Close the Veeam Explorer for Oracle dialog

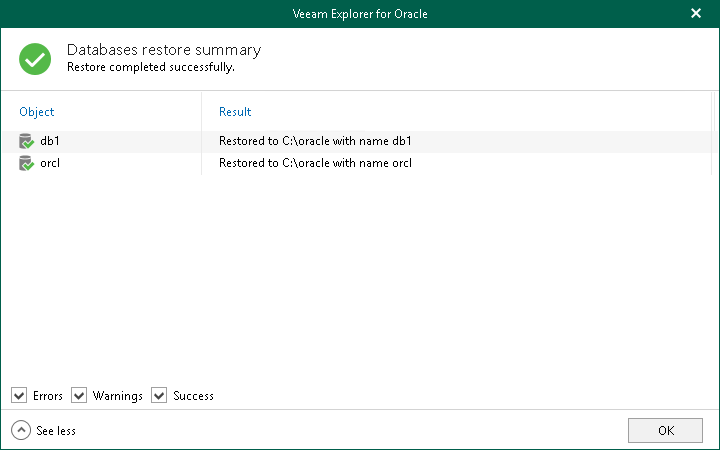click(x=696, y=14)
